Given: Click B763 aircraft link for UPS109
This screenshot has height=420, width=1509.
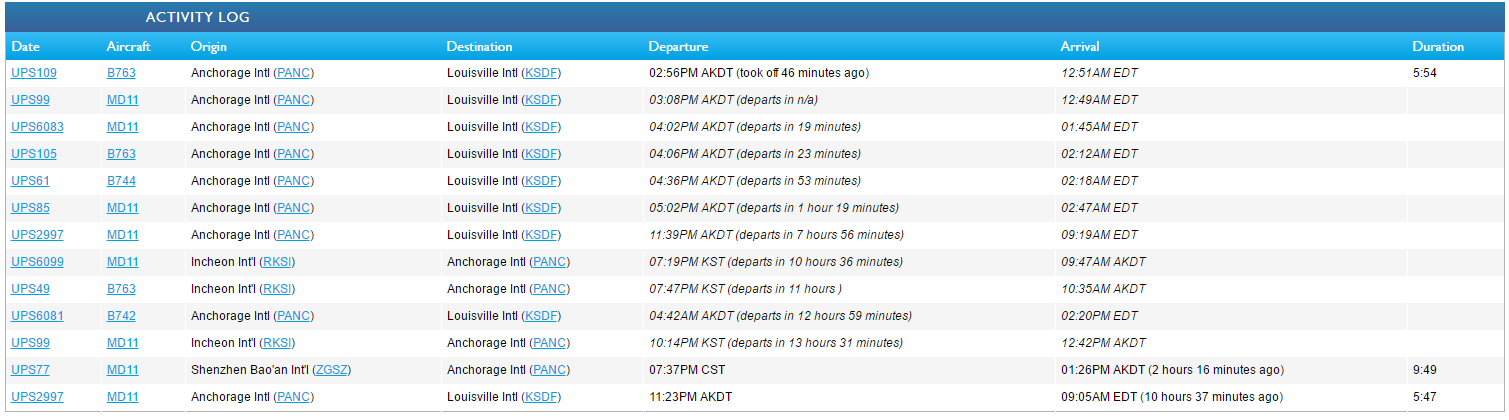Looking at the screenshot, I should [121, 73].
